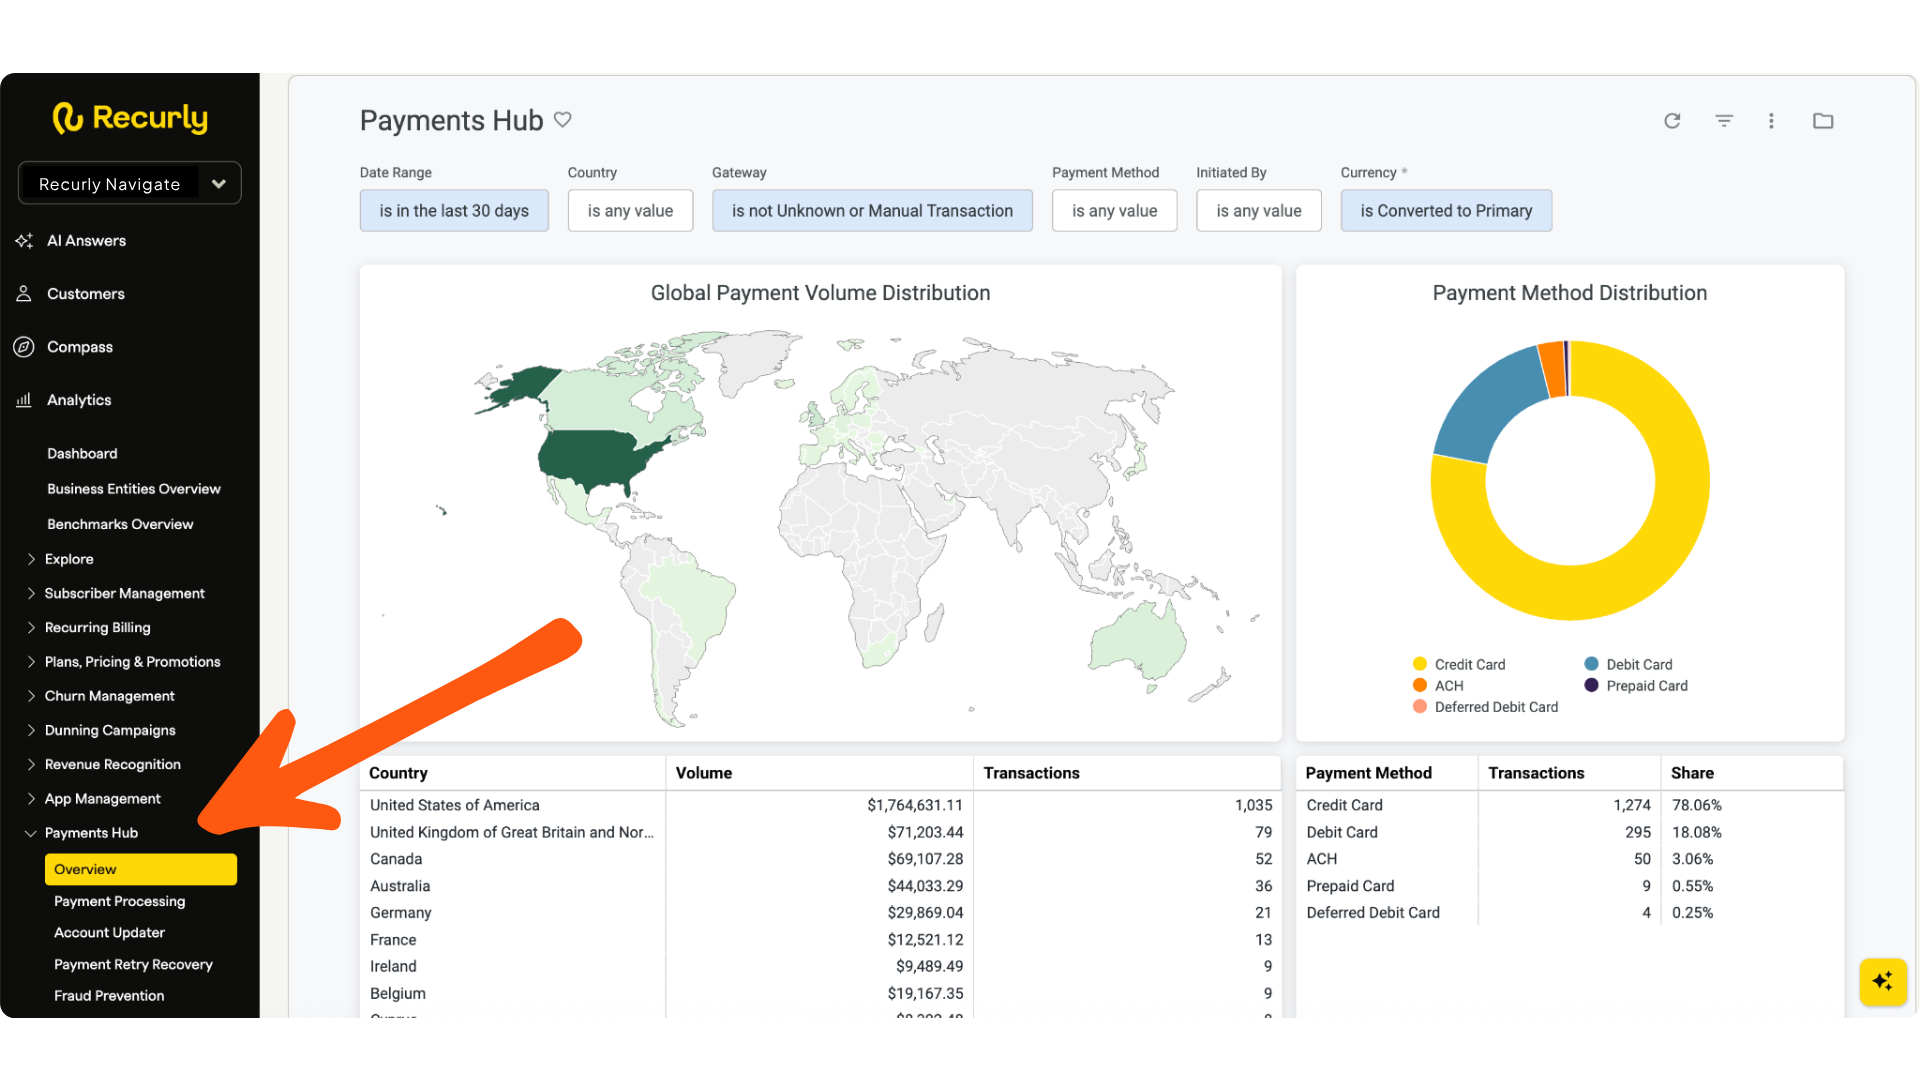Open Payment Processing page
Screen dimensions: 1920x1080
pos(120,901)
